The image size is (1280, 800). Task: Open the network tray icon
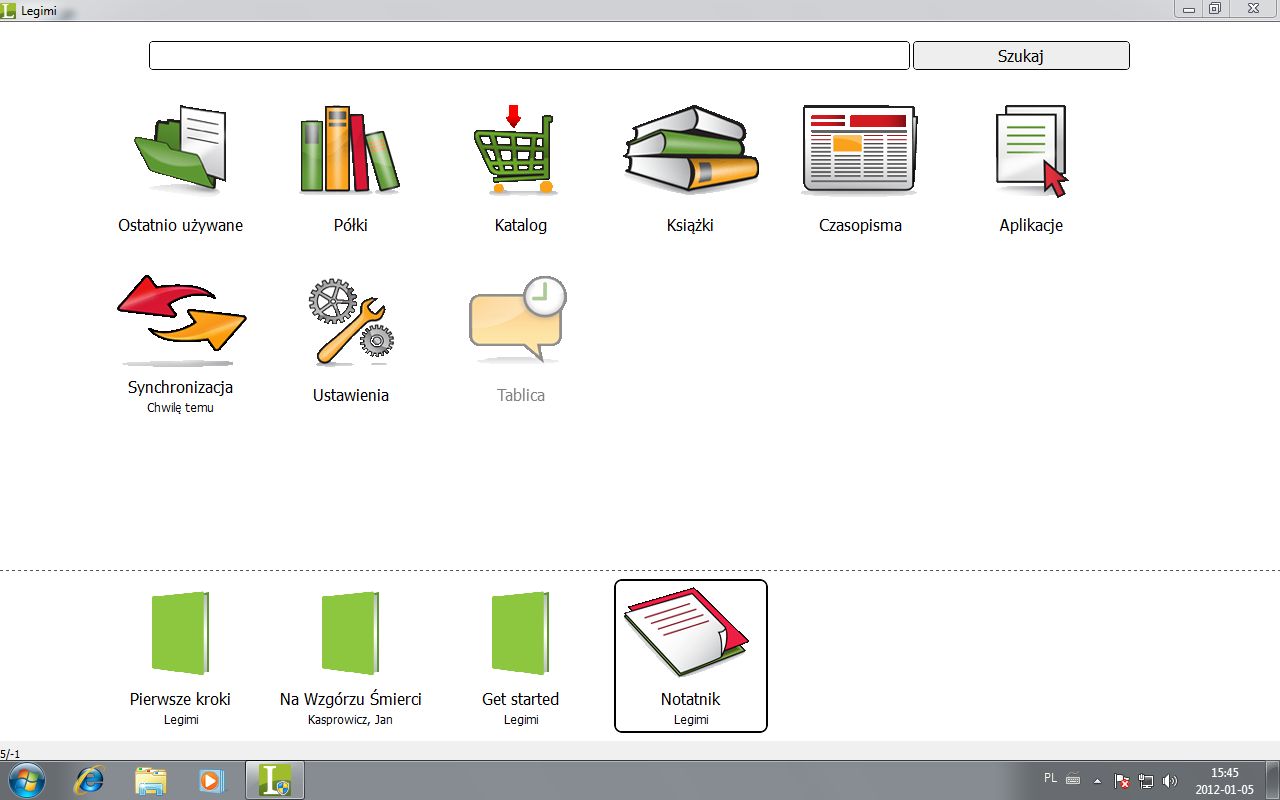click(1147, 780)
